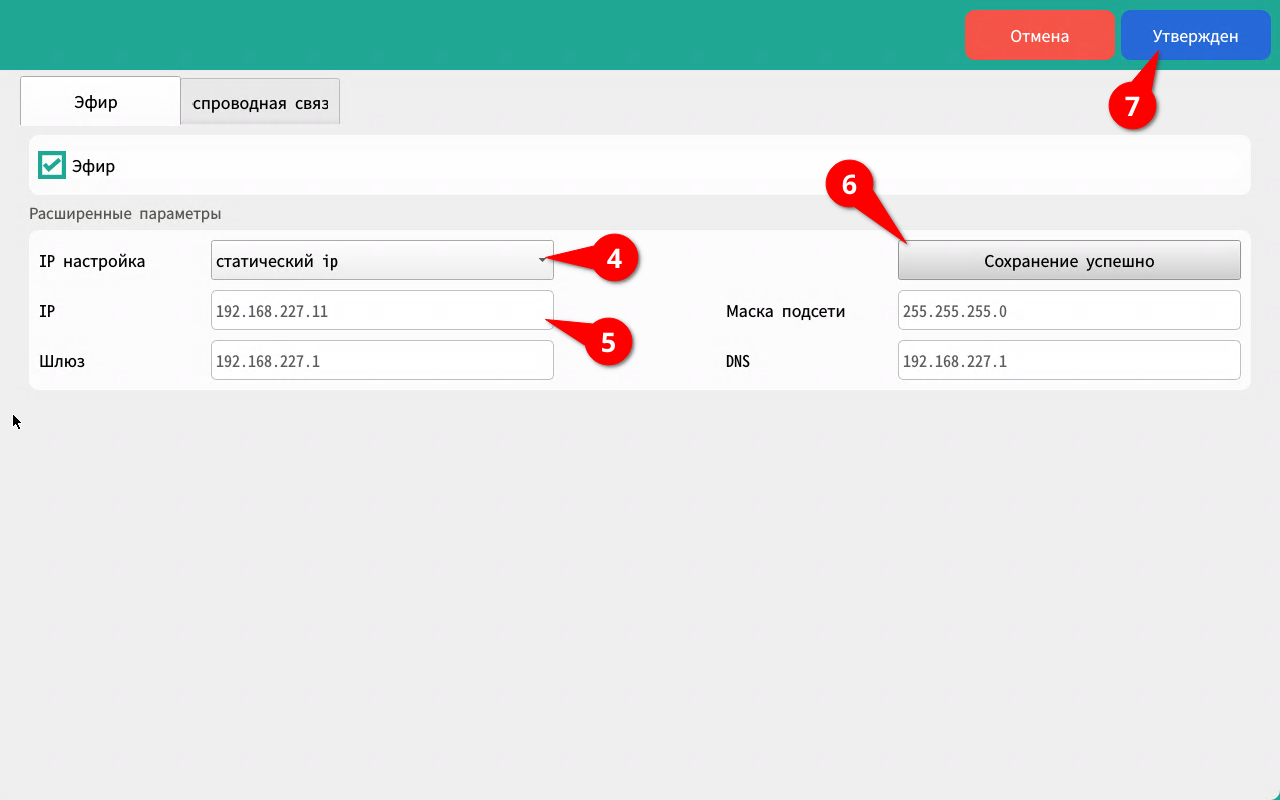Select the Маска подсети input field
Screen dimensions: 1280x800
point(1069,311)
